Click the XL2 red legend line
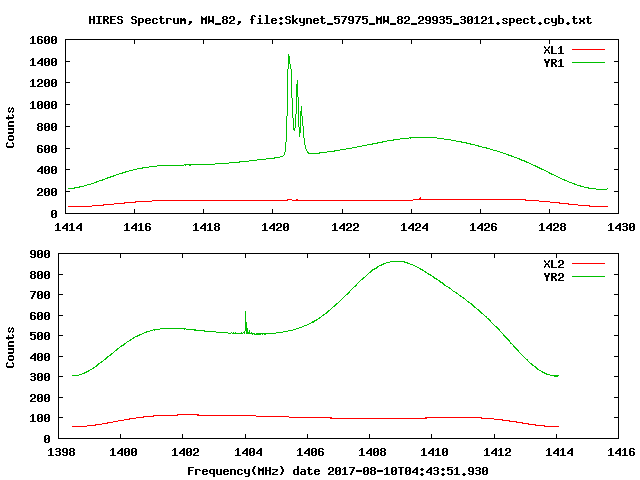Screen dimensions: 640x480 click(x=588, y=264)
